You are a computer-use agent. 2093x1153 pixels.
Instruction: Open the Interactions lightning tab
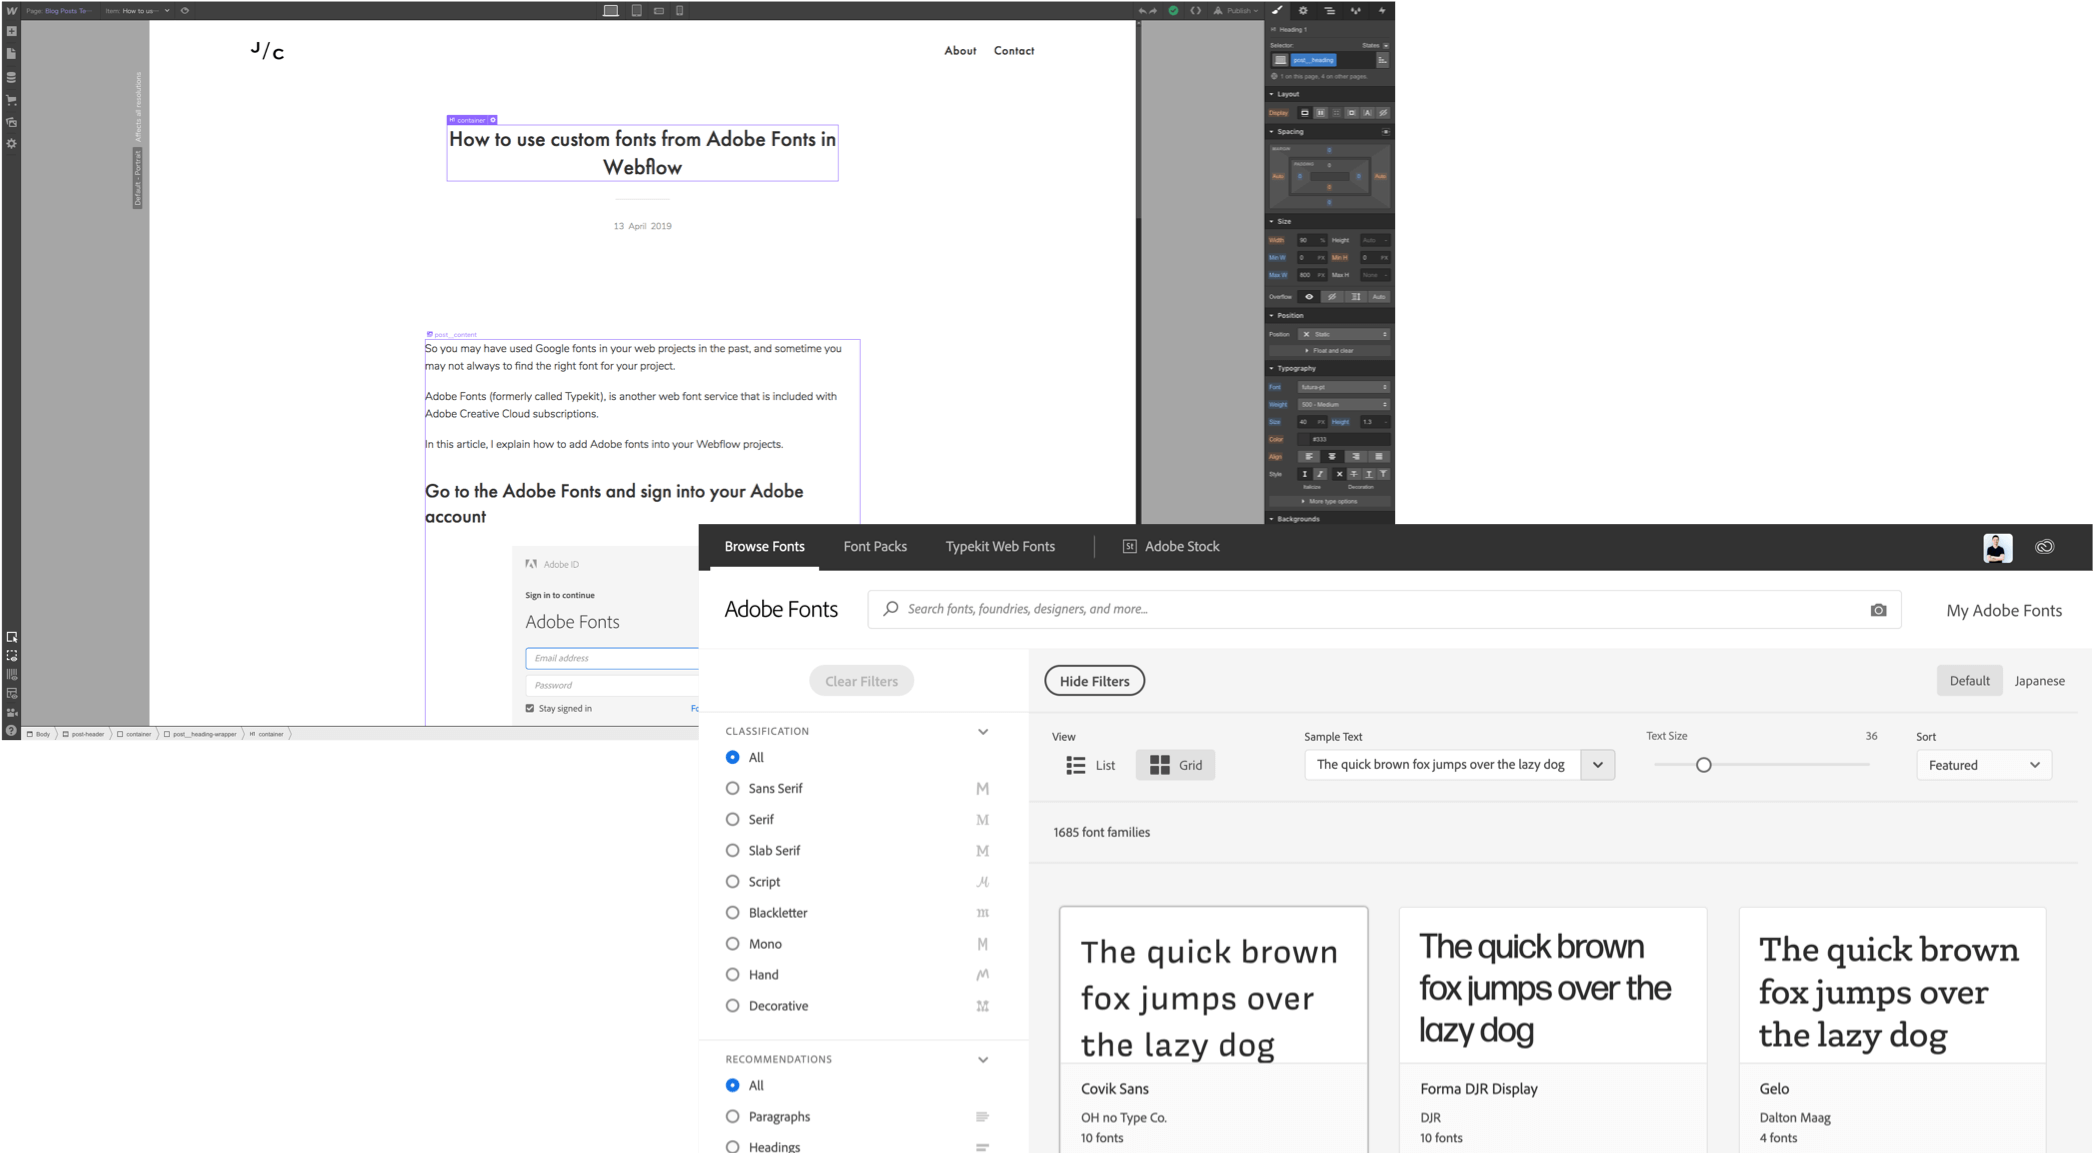point(1382,11)
